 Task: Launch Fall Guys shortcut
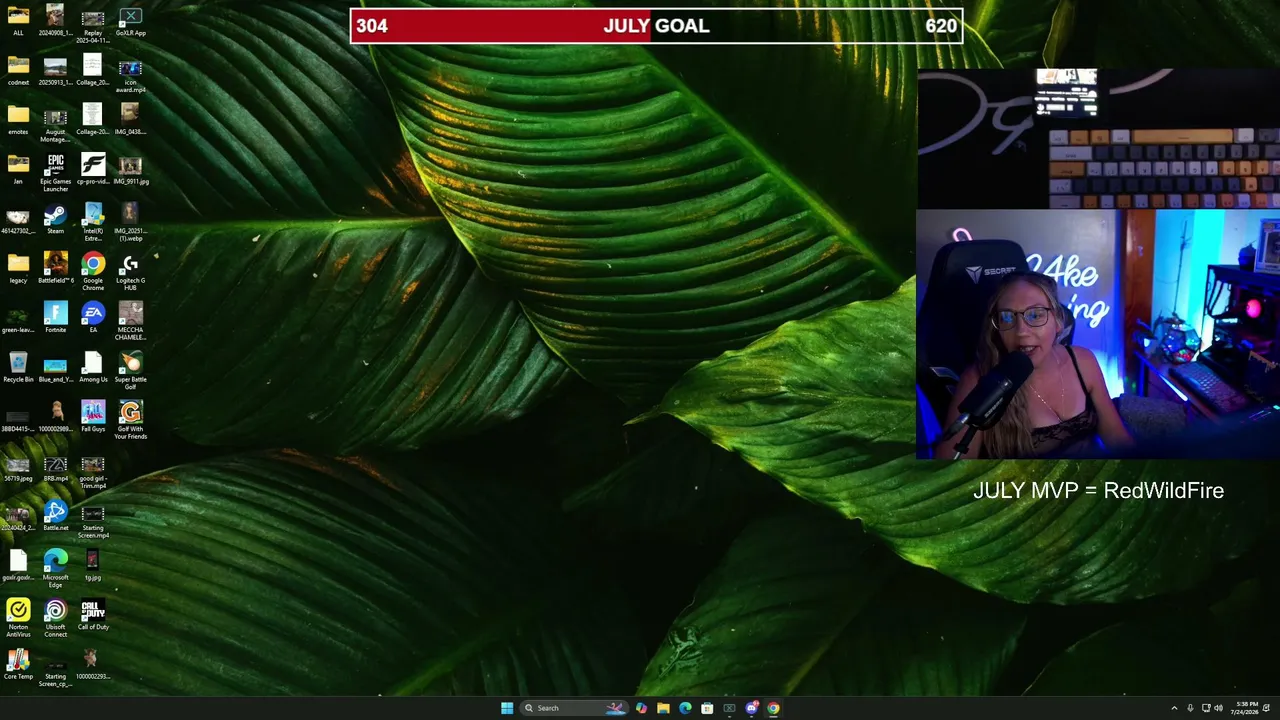coord(93,416)
